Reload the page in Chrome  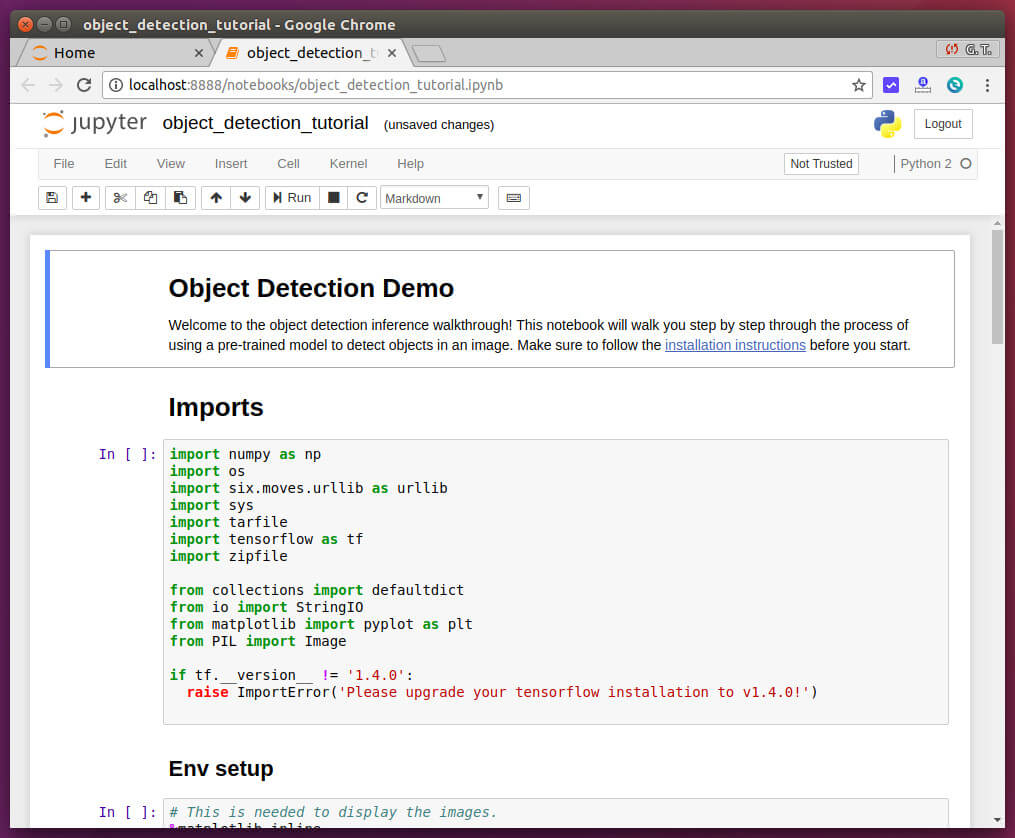pos(84,85)
